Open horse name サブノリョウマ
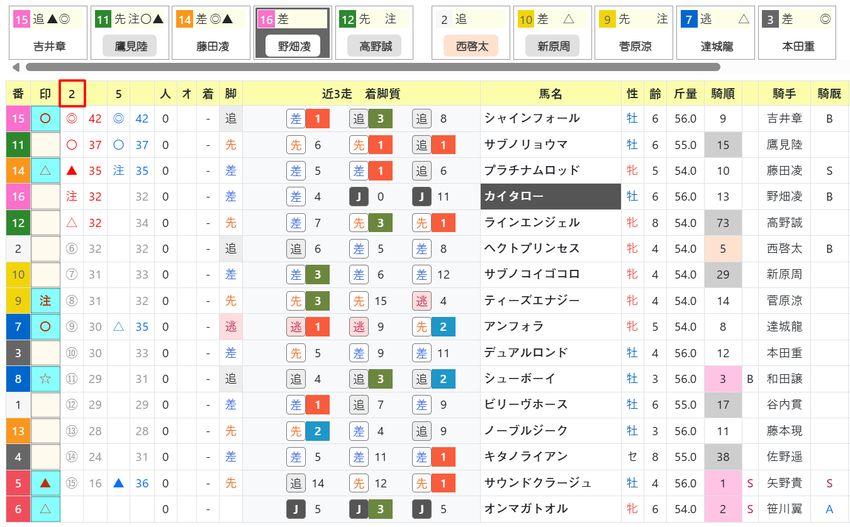The height and width of the screenshot is (527, 850). [526, 145]
